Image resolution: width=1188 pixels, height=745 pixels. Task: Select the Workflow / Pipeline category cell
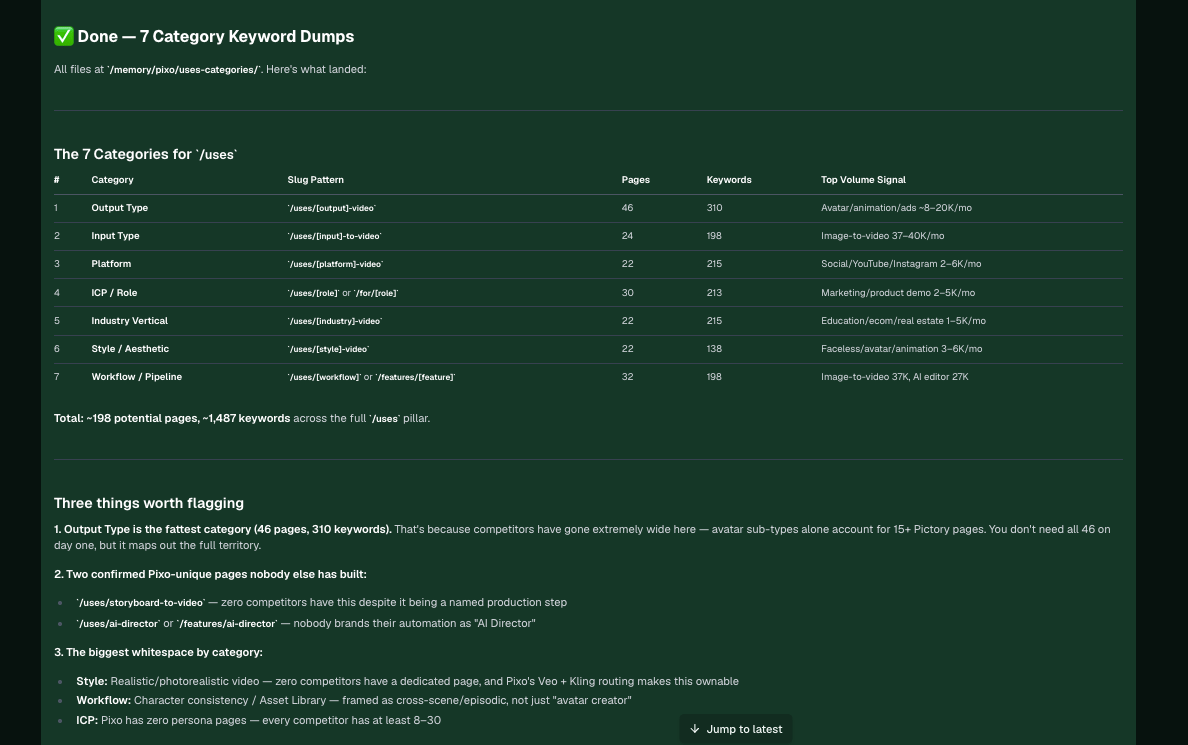pos(136,377)
